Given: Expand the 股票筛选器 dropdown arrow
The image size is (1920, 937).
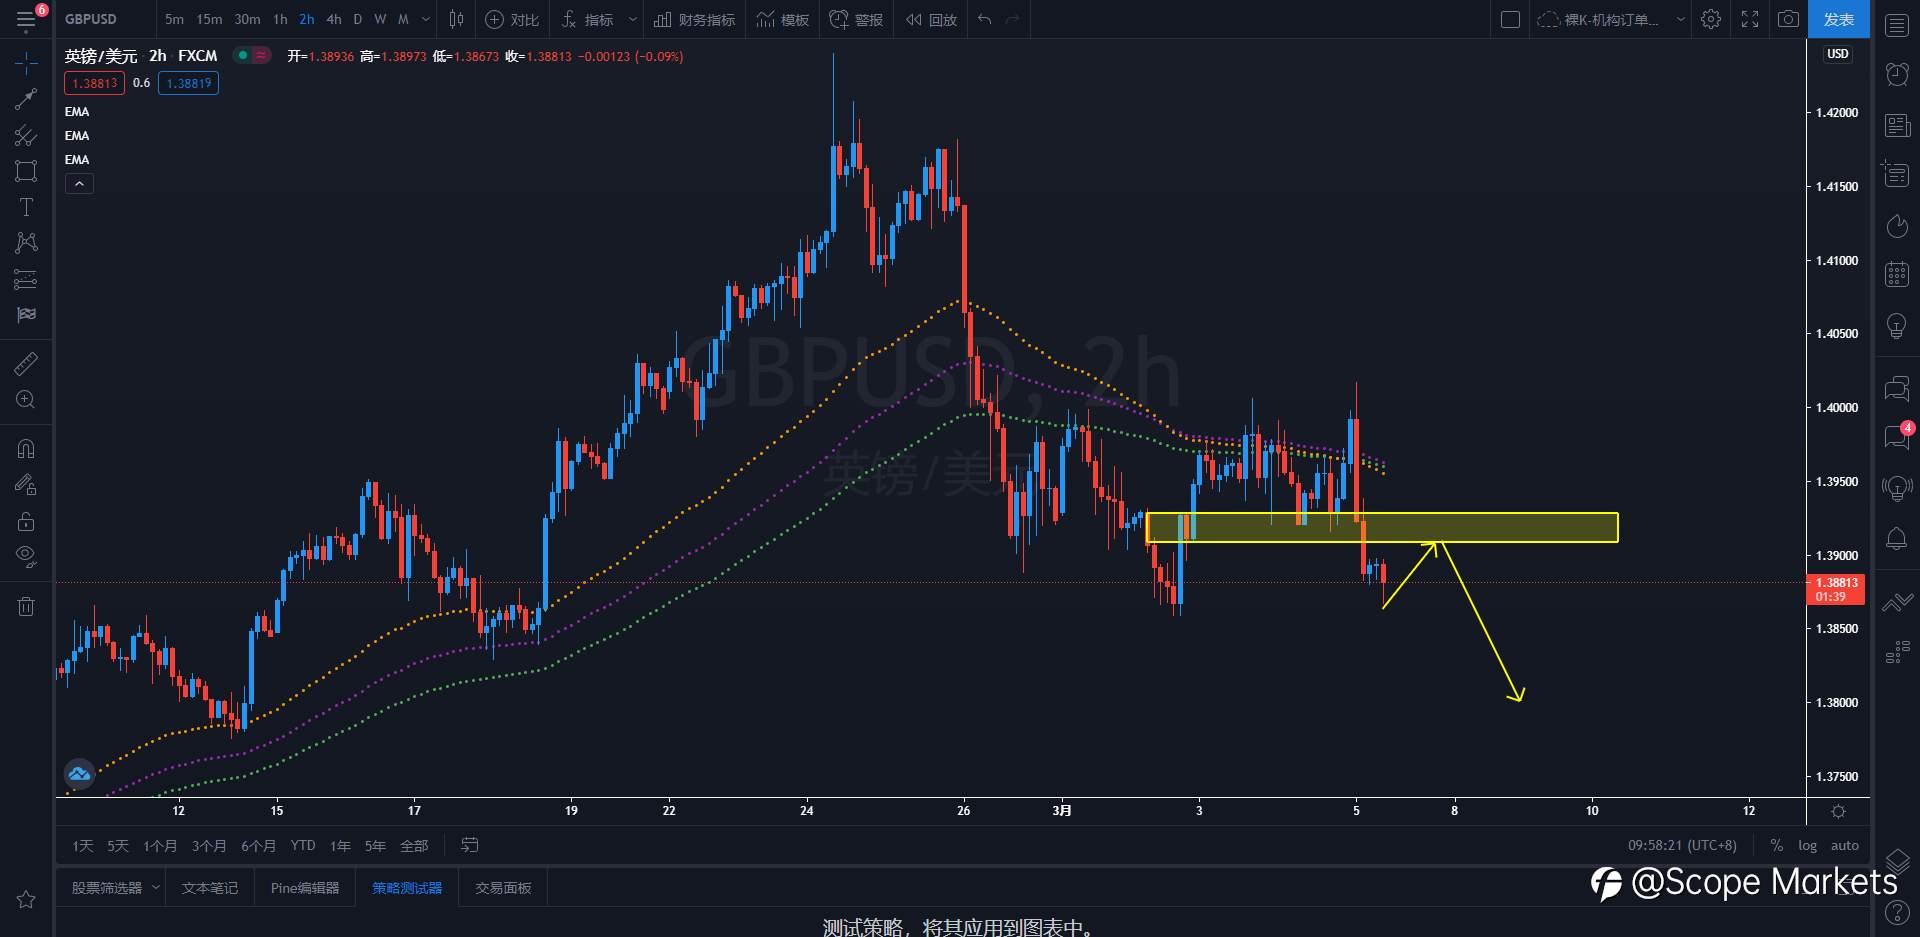Looking at the screenshot, I should coord(156,888).
